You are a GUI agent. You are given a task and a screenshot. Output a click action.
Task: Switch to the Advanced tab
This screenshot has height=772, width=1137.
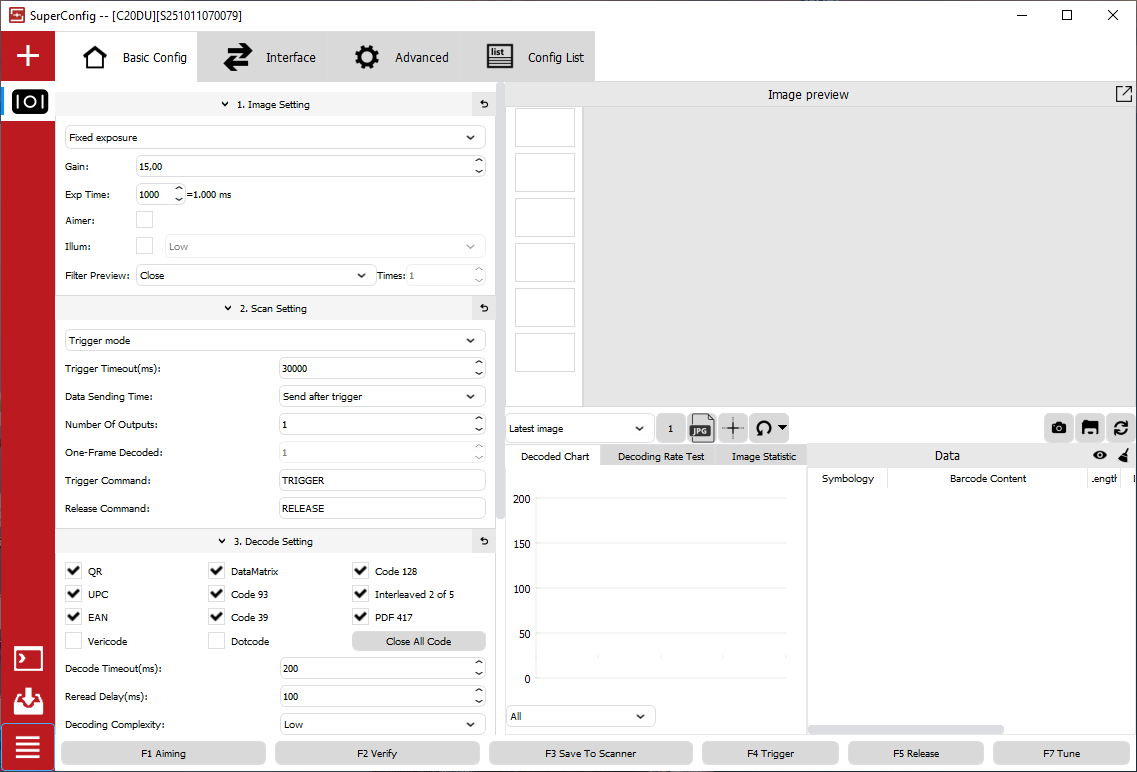tap(402, 57)
